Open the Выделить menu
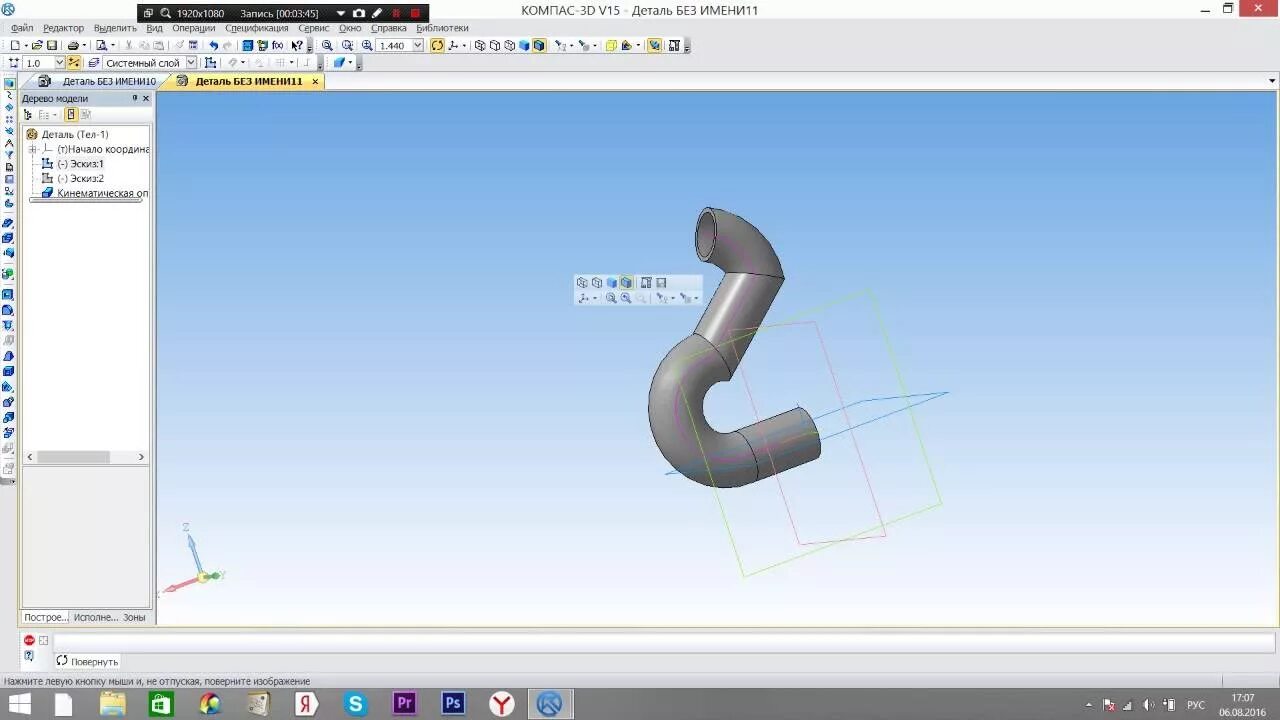1280x720 pixels. 115,28
